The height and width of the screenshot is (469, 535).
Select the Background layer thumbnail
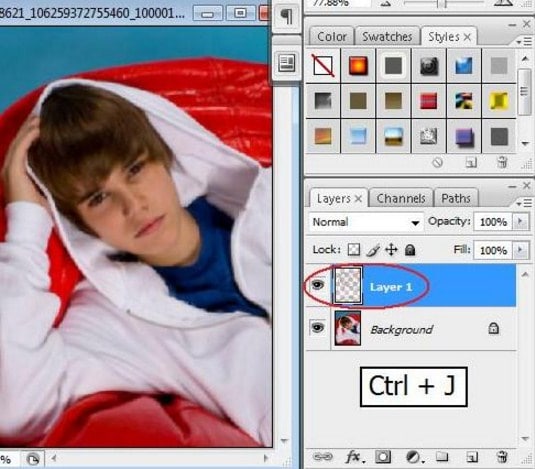(348, 328)
